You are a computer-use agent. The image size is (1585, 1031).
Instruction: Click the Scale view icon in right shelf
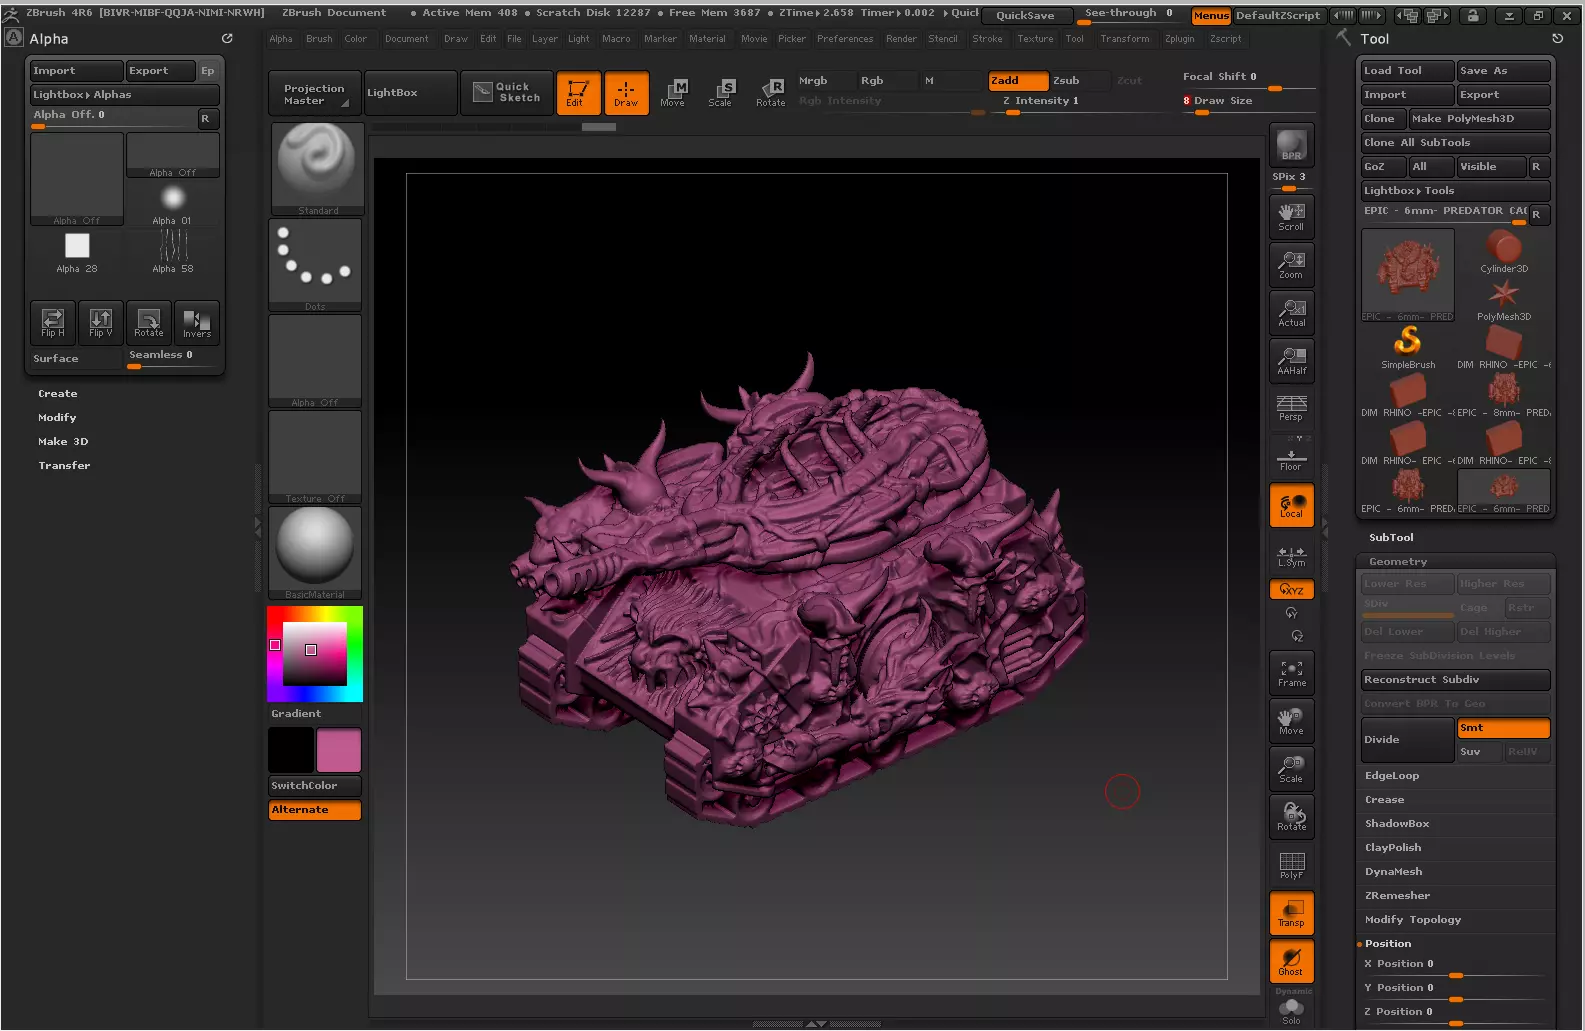[1291, 769]
